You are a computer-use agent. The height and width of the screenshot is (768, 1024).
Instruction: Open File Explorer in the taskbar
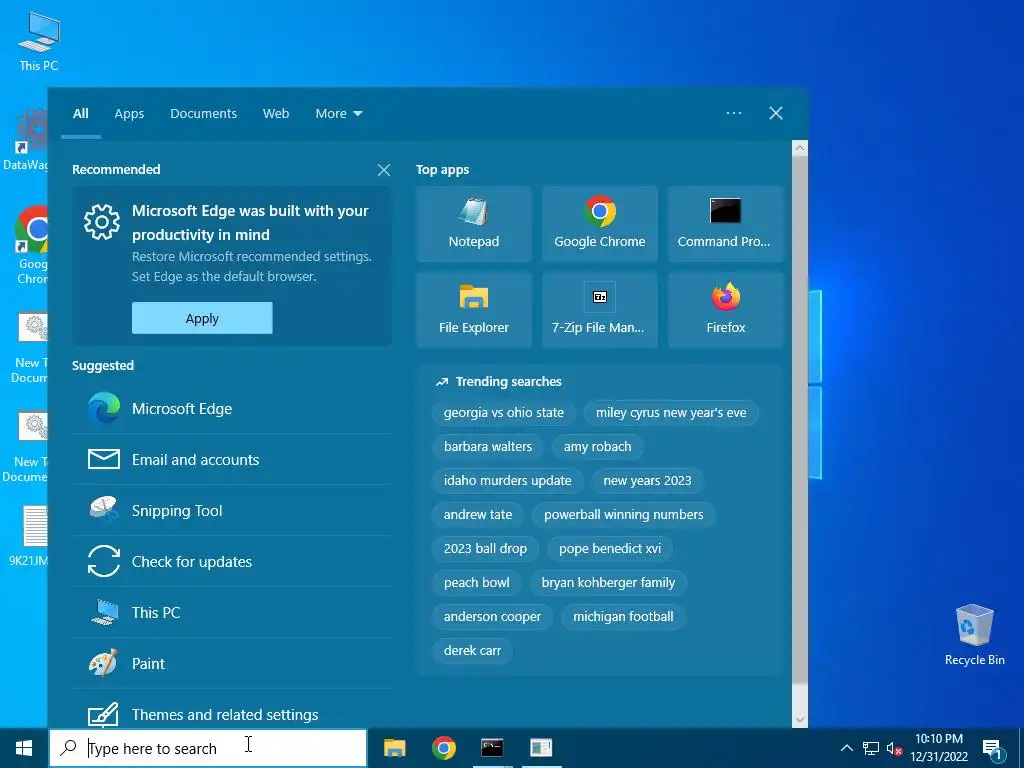coord(394,748)
